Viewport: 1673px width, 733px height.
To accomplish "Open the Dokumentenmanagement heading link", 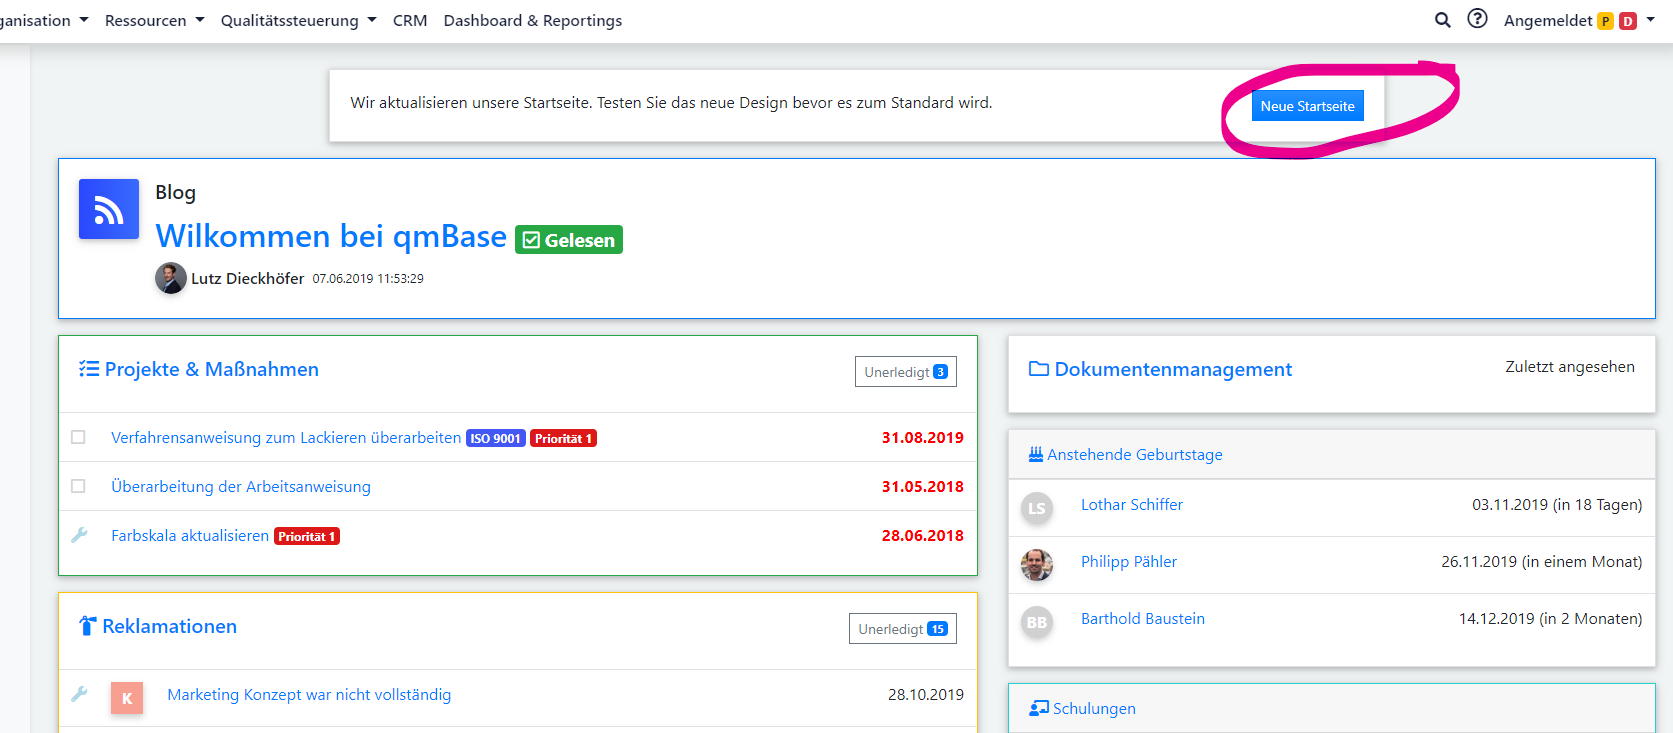I will tap(1173, 369).
